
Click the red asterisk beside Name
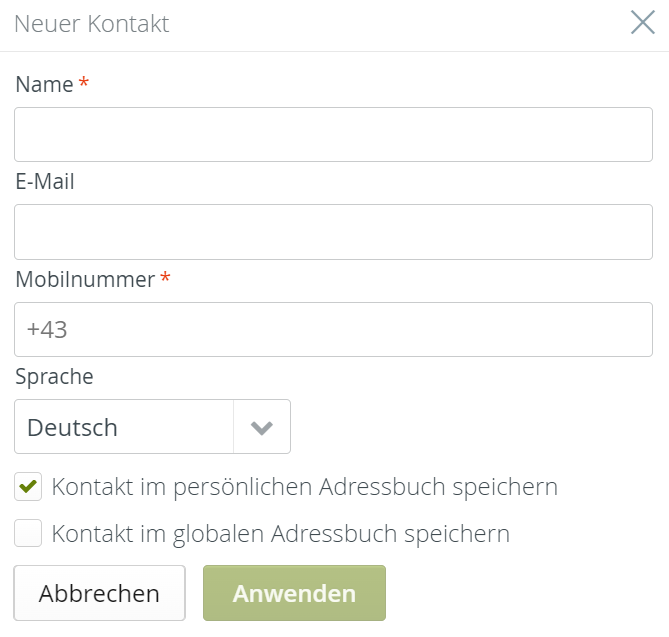(84, 83)
